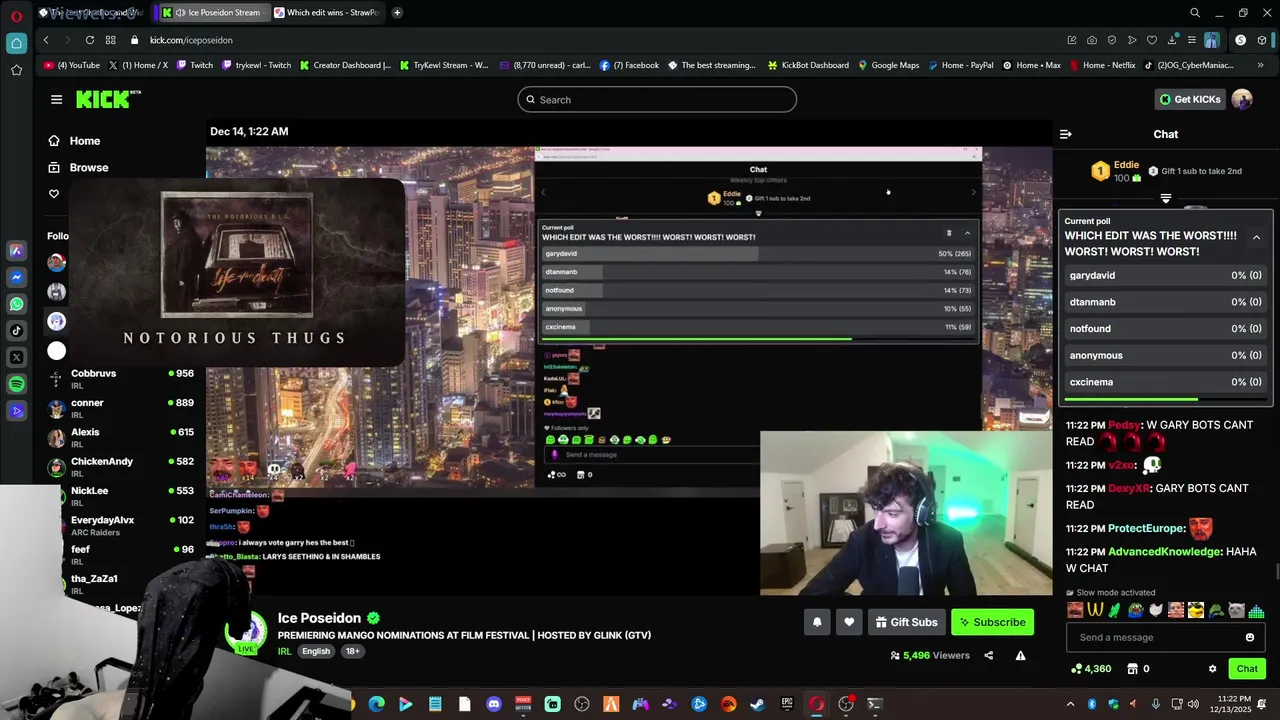Open Opera snapshot camera icon
Image resolution: width=1280 pixels, height=720 pixels.
point(1092,40)
